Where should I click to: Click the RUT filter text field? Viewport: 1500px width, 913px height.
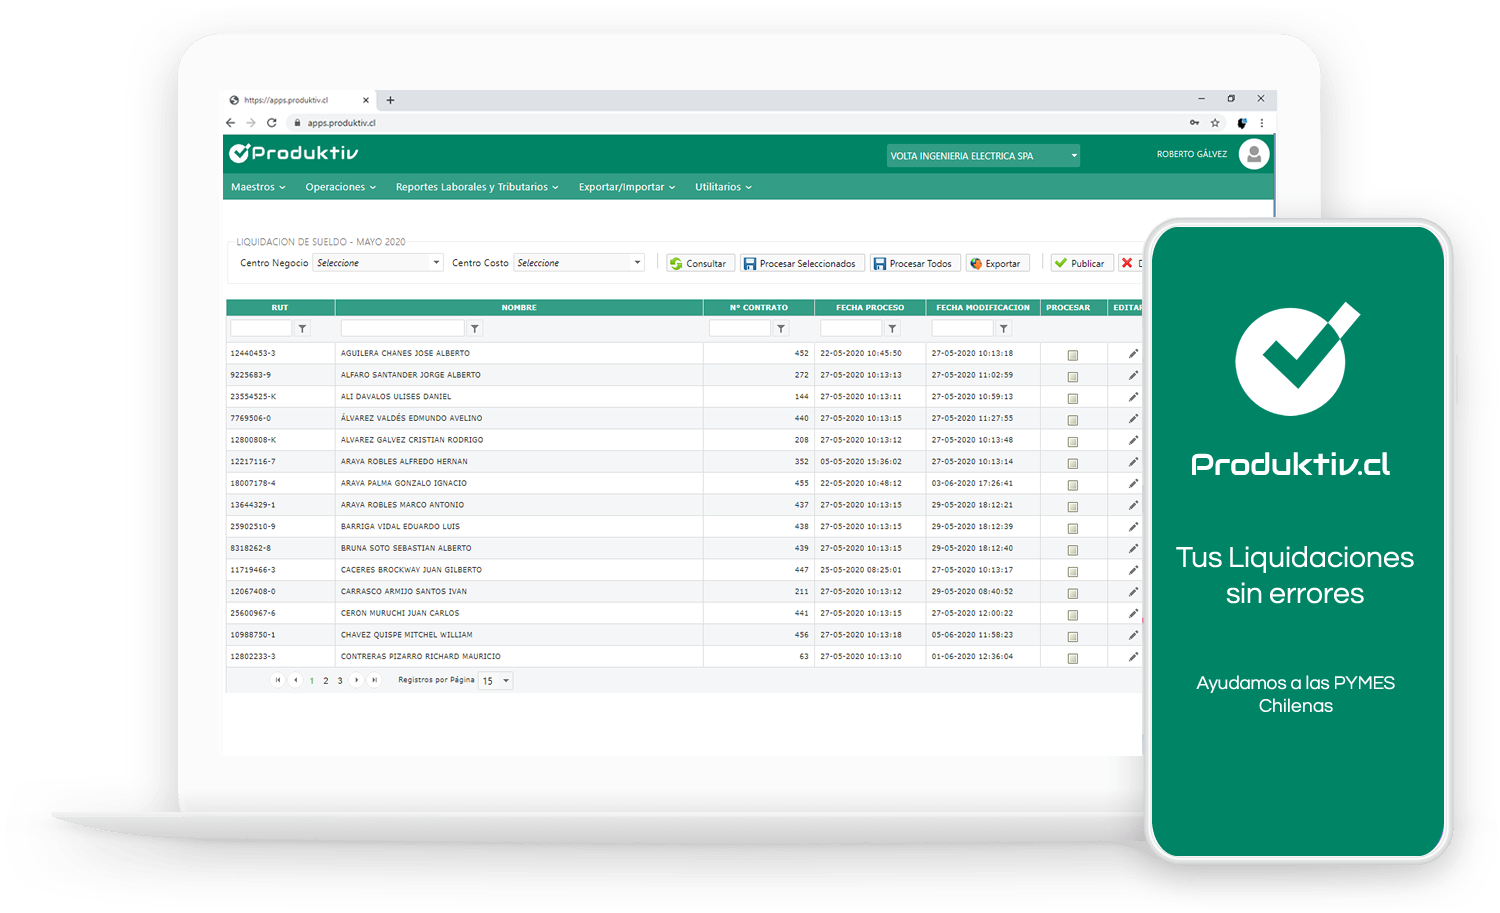261,328
